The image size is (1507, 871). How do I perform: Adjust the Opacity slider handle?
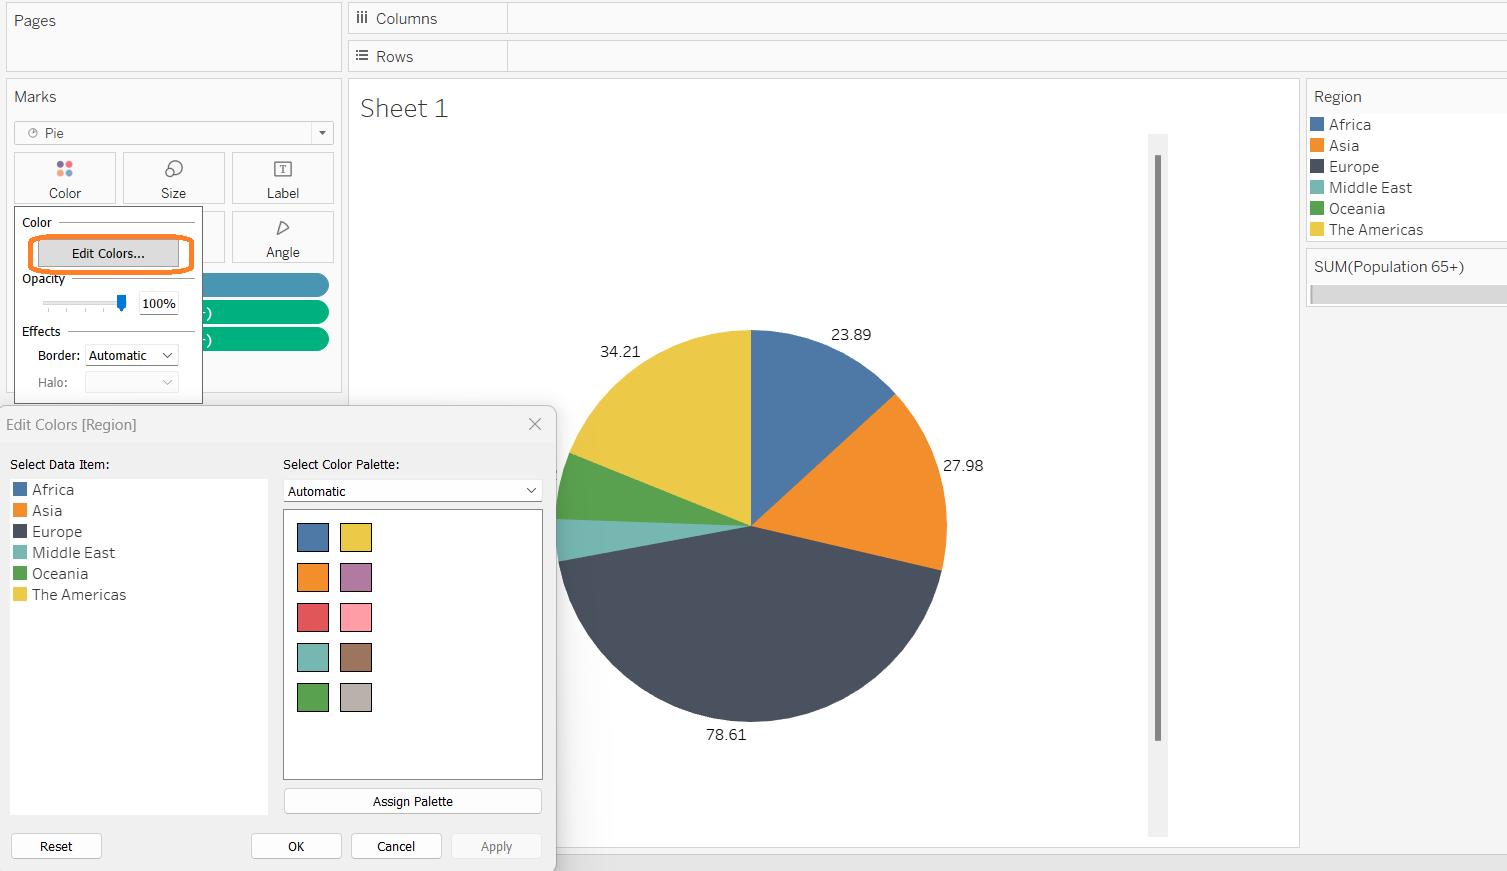click(x=121, y=303)
